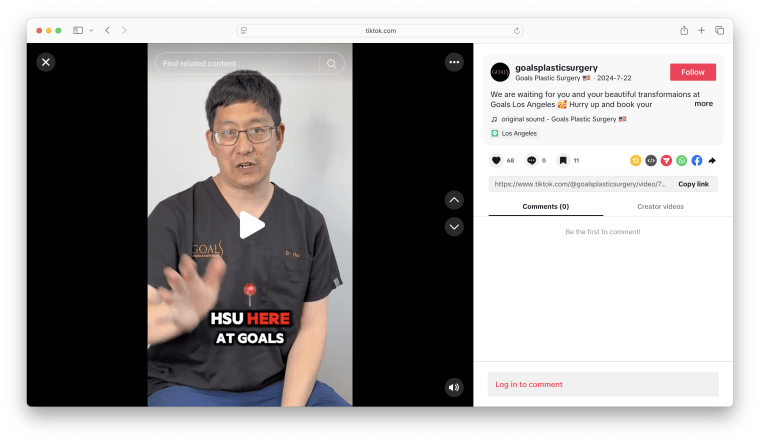
Task: Select the video URL text
Action: pos(580,184)
